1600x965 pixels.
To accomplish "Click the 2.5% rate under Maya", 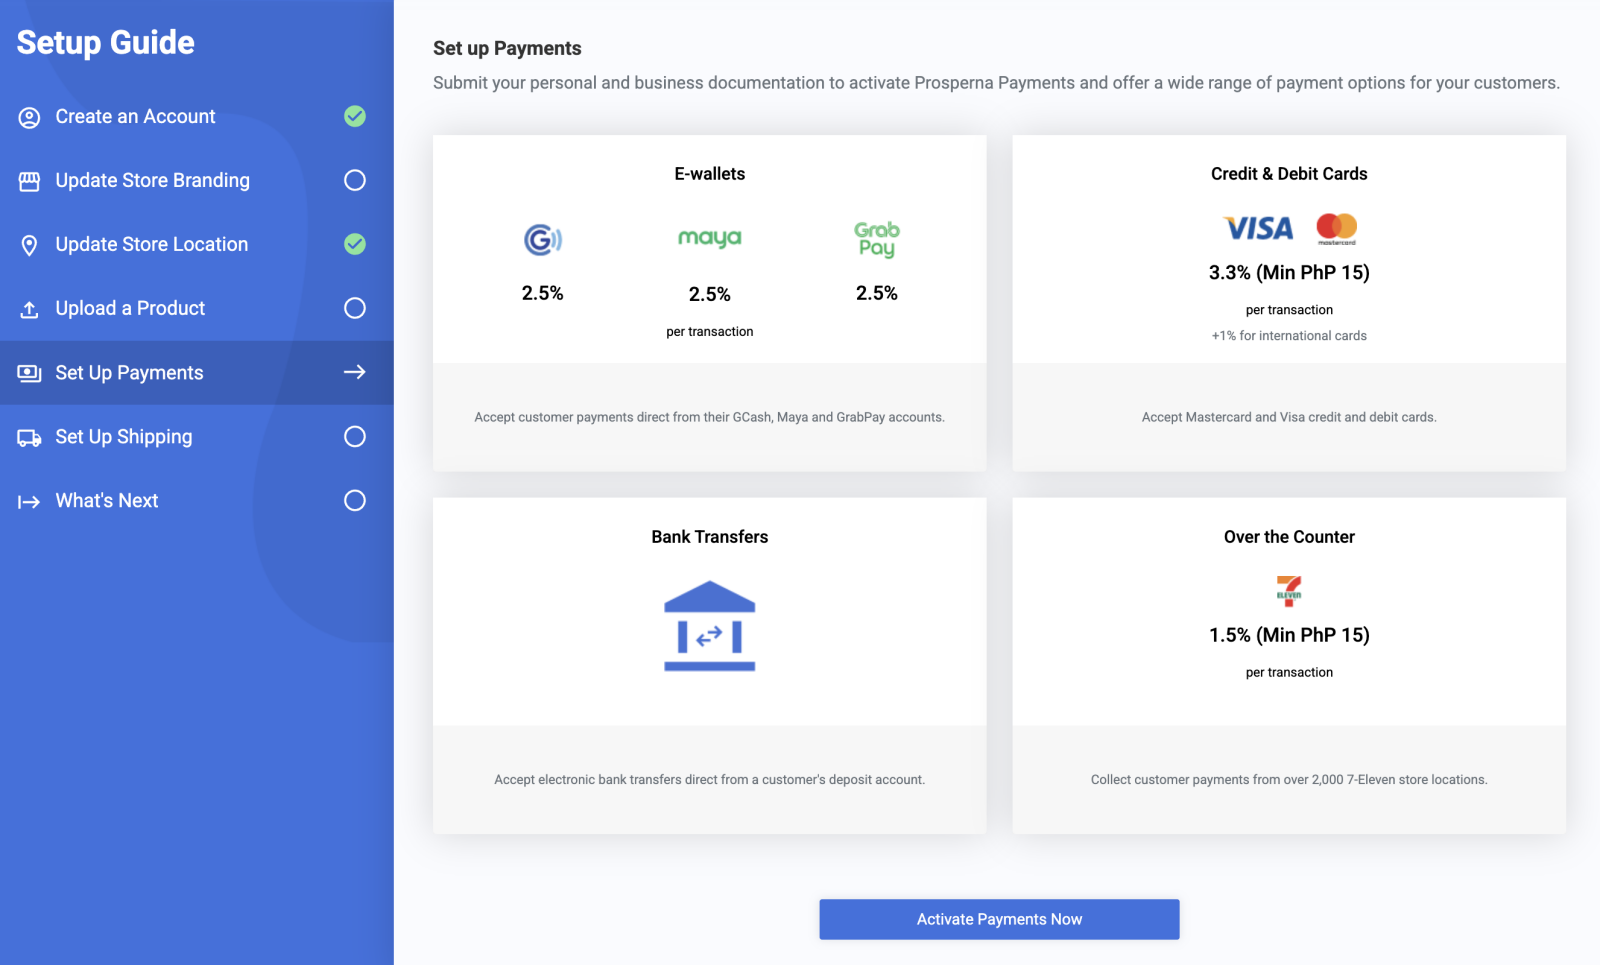I will pyautogui.click(x=710, y=294).
